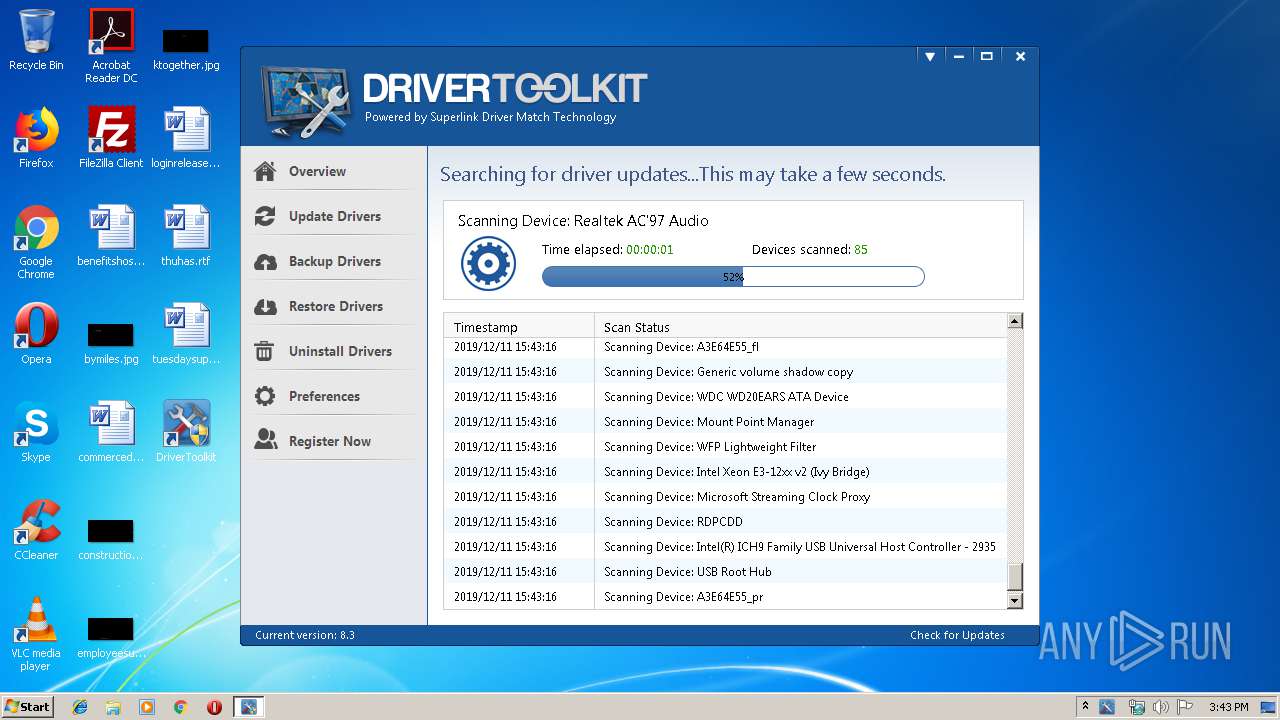Show hidden tray icons arrow
Screen dimensions: 1280x720
pos(1085,707)
